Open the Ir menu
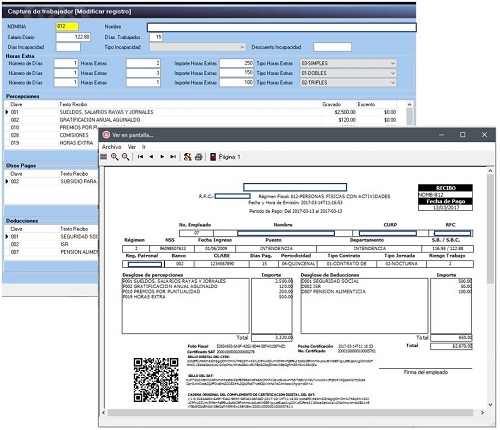The image size is (500, 430). tap(144, 147)
